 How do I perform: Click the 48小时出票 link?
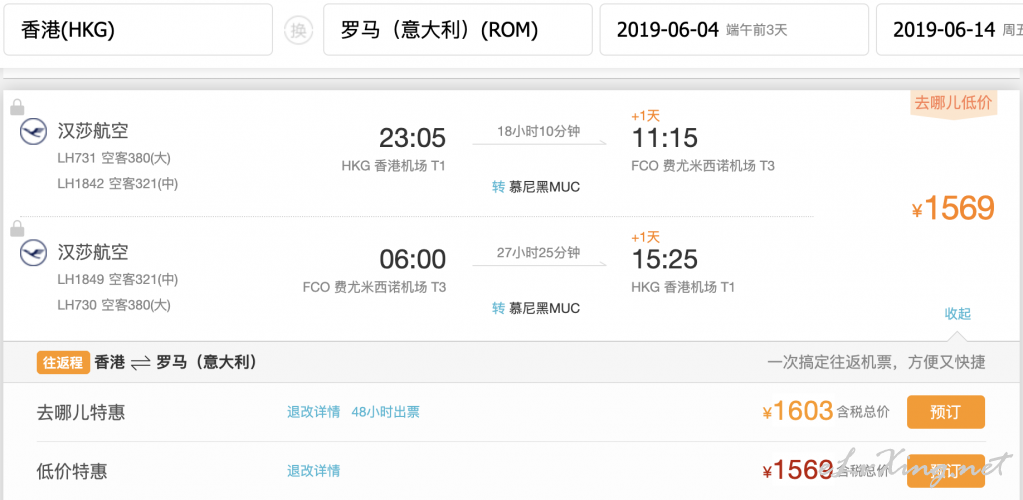click(x=385, y=412)
